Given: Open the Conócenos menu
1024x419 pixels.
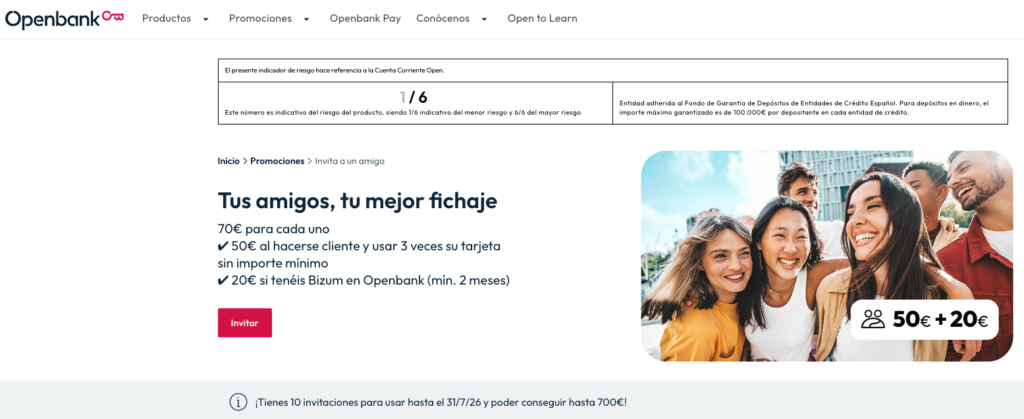Looking at the screenshot, I should pyautogui.click(x=443, y=19).
